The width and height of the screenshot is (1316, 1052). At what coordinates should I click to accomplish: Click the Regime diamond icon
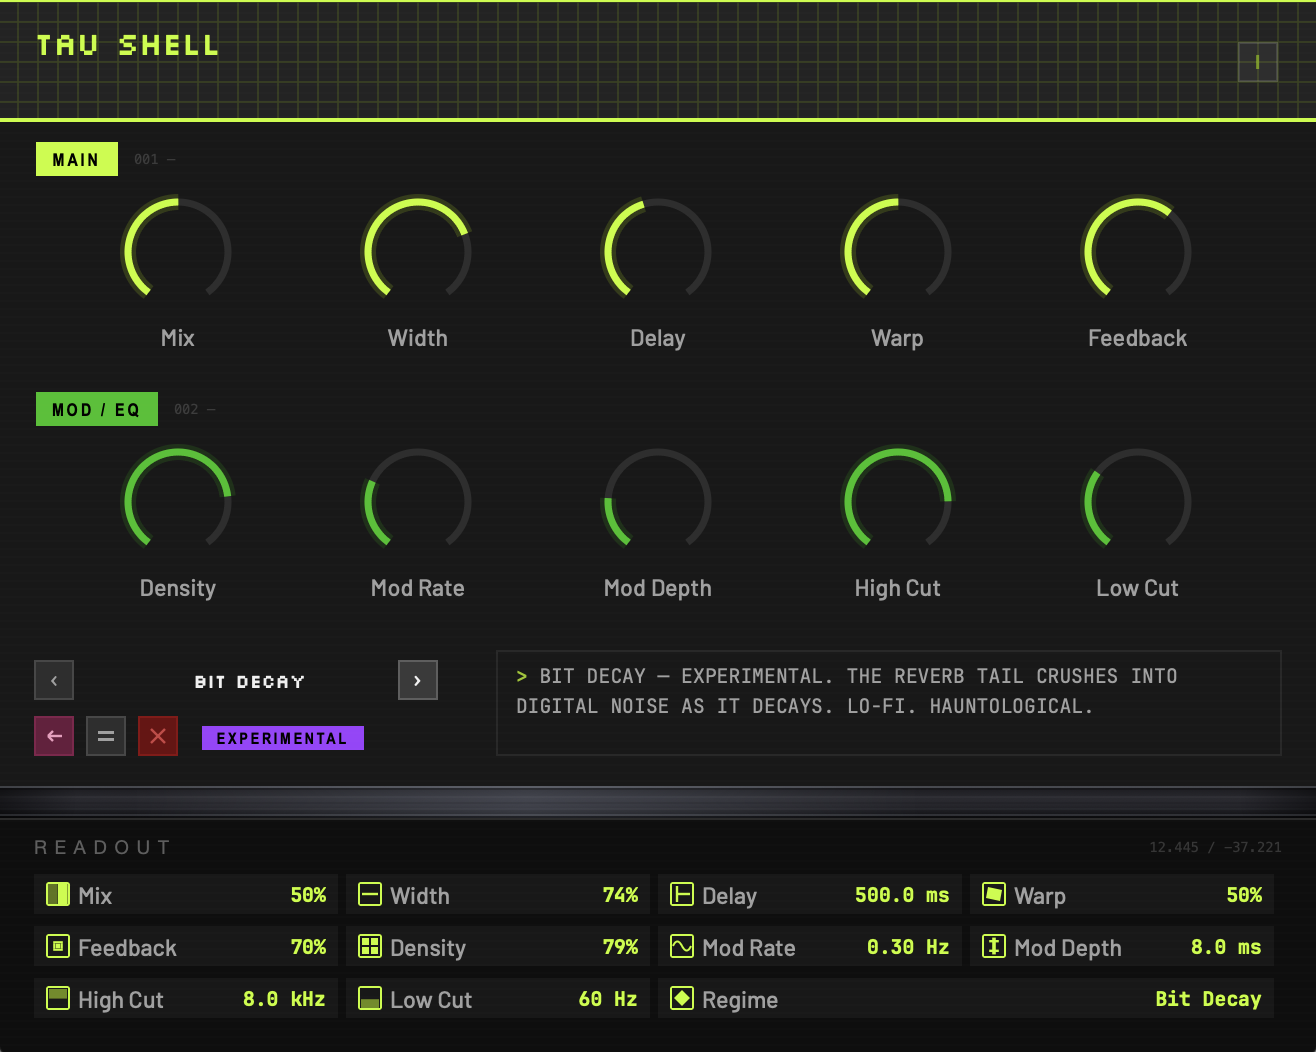point(682,998)
